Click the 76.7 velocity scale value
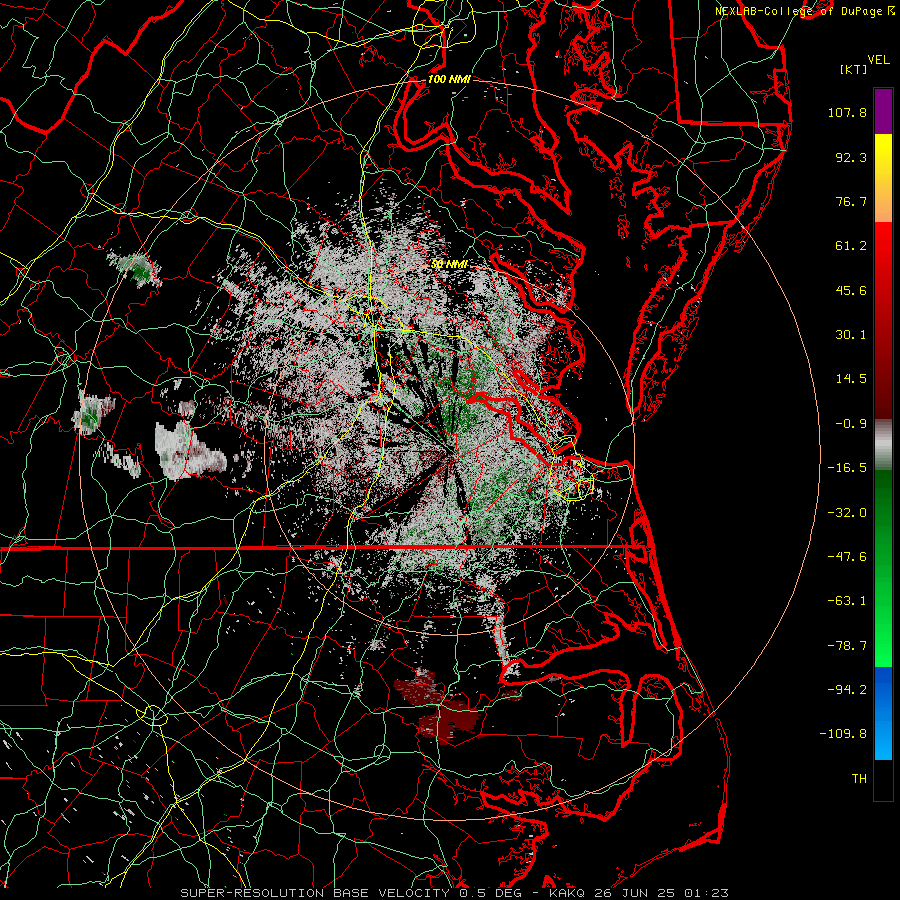 851,201
